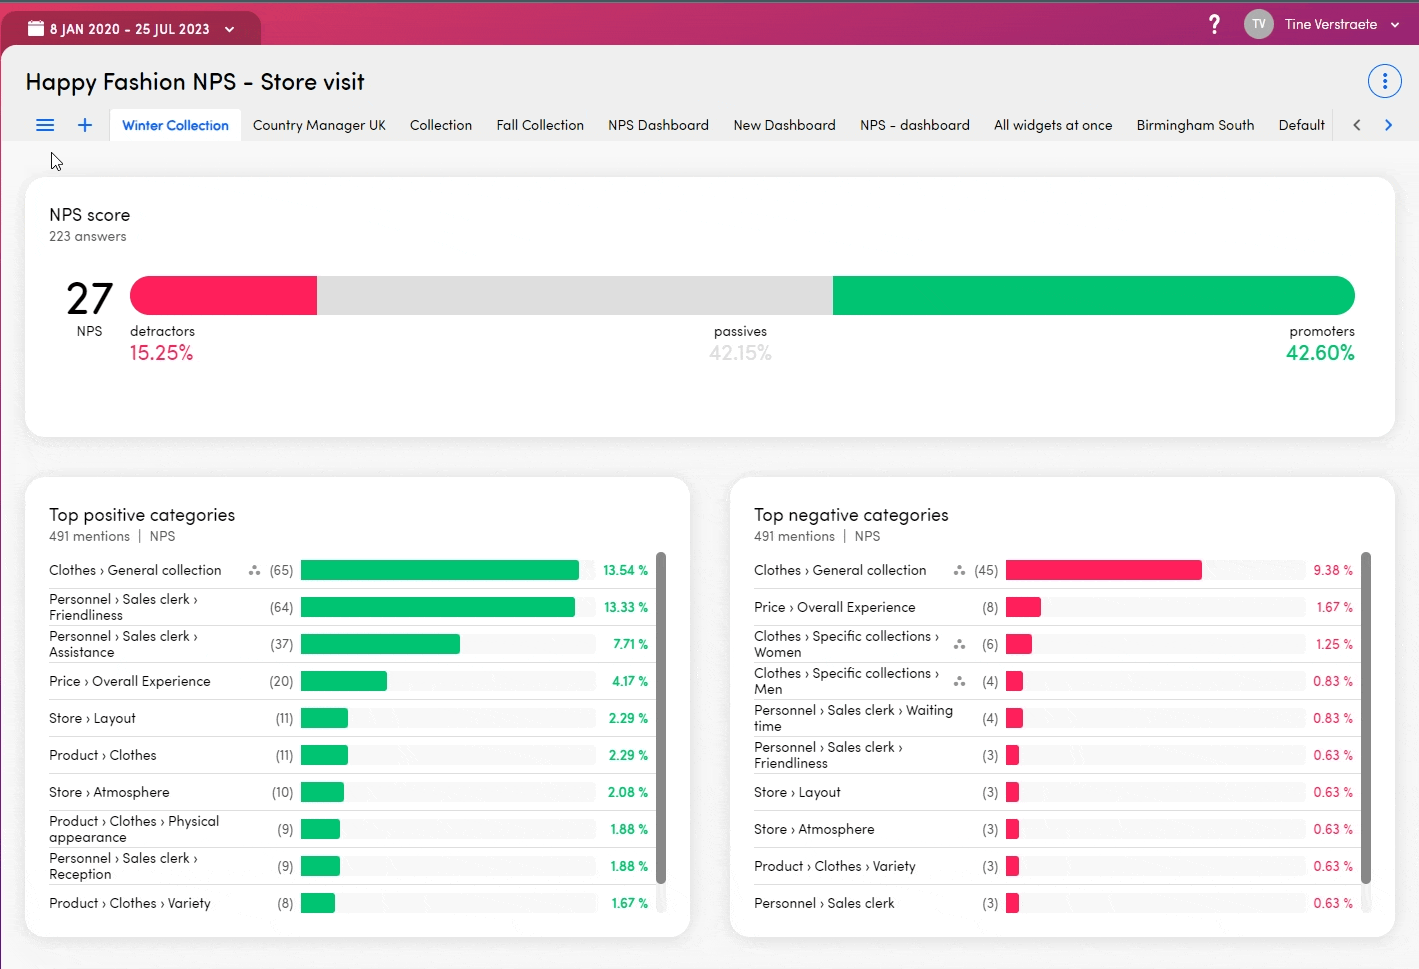This screenshot has width=1419, height=969.
Task: Add a new dashboard with plus icon
Action: click(x=85, y=125)
